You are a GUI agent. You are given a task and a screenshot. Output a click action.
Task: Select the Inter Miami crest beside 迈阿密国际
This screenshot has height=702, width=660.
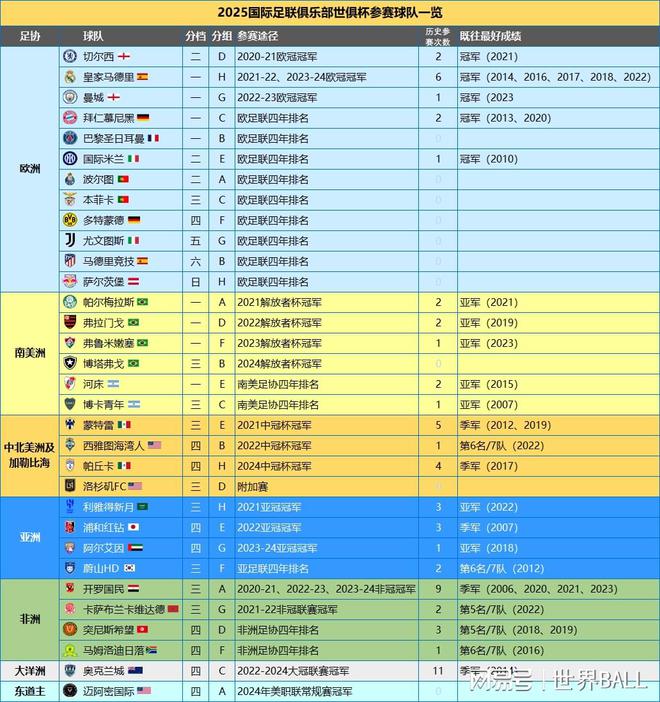70,690
